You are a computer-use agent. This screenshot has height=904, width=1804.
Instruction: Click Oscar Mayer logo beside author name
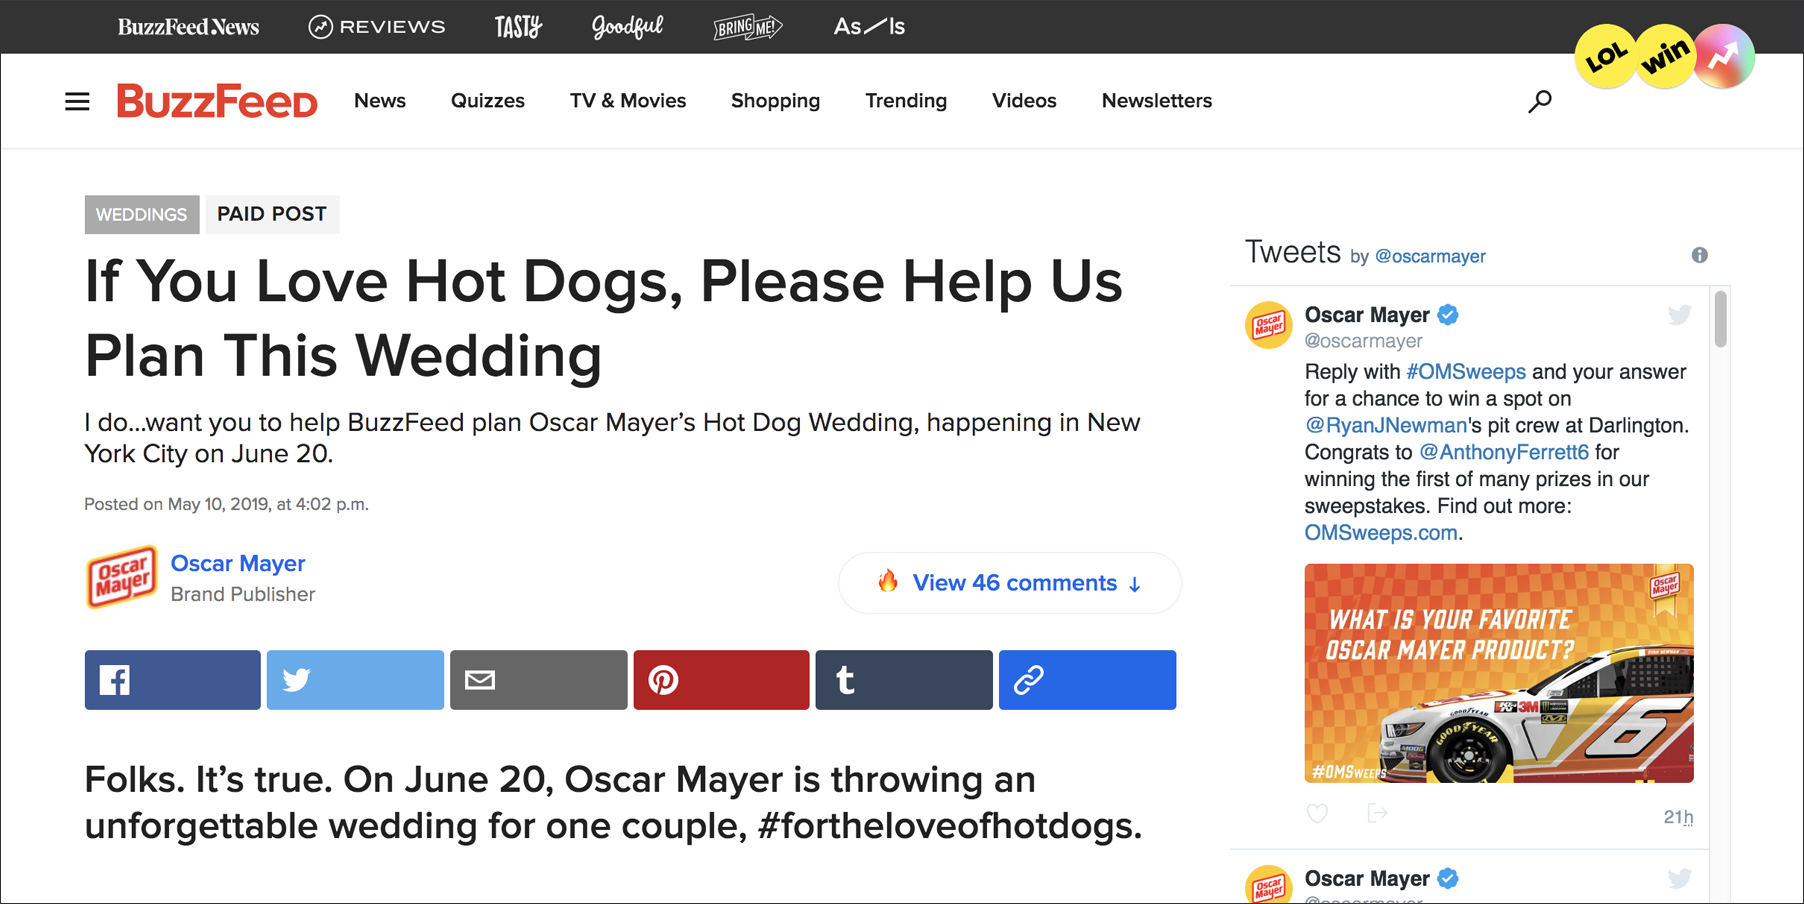[x=121, y=577]
